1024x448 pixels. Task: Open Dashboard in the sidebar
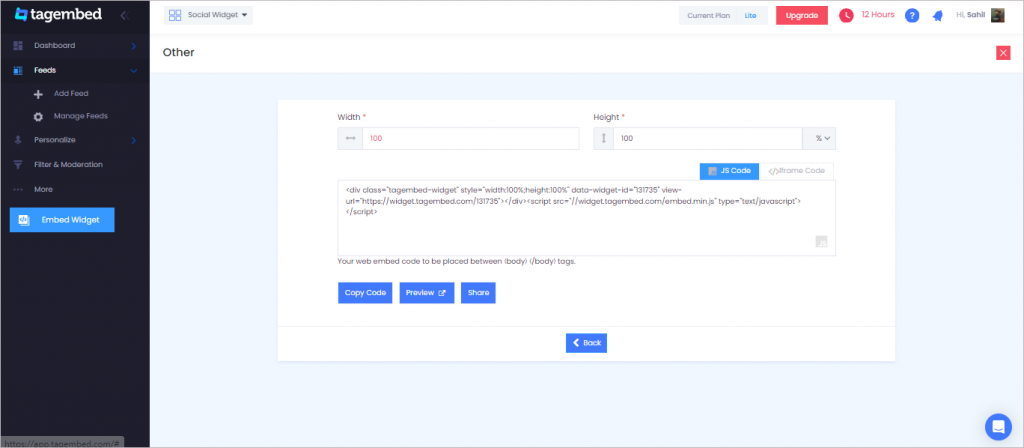pos(54,46)
